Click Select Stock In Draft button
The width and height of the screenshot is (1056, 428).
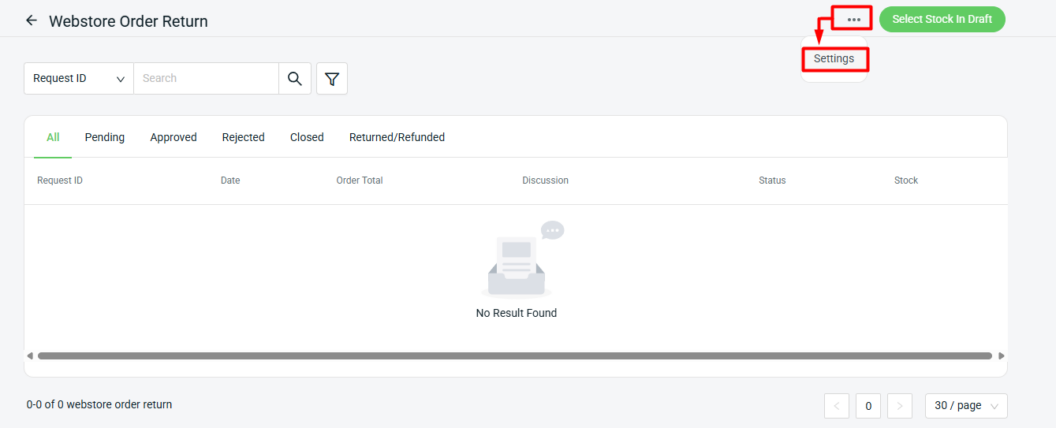[x=941, y=19]
